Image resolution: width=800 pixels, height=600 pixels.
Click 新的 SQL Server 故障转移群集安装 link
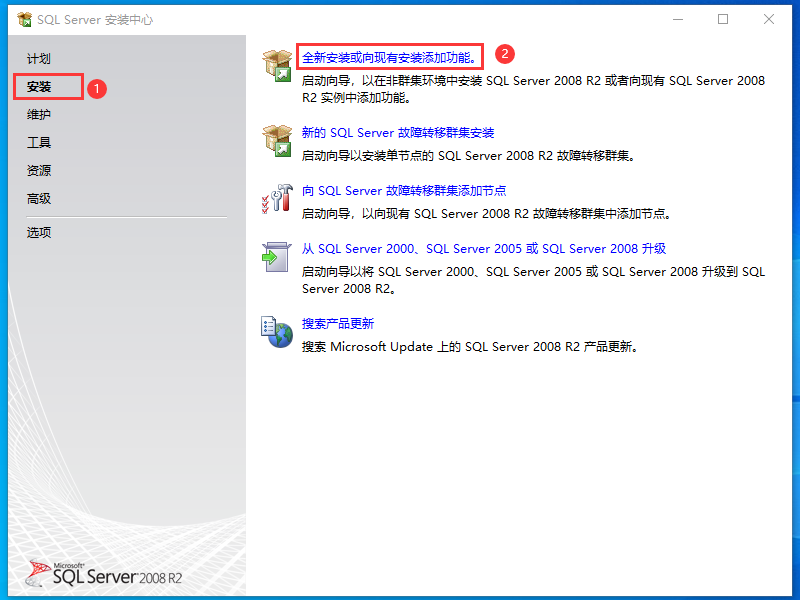pyautogui.click(x=398, y=133)
